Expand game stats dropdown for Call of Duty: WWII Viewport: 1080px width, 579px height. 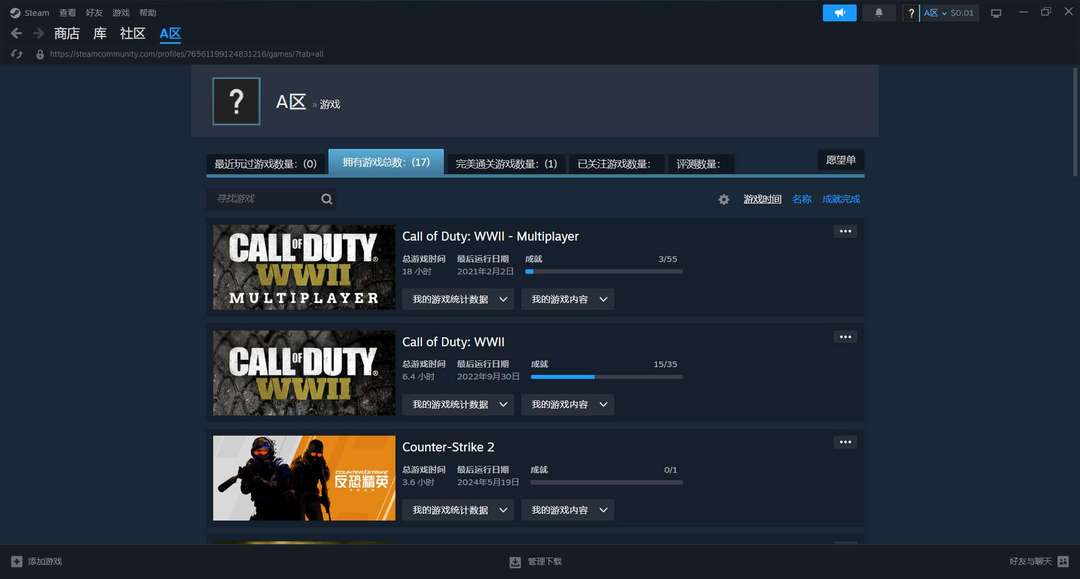click(x=458, y=405)
